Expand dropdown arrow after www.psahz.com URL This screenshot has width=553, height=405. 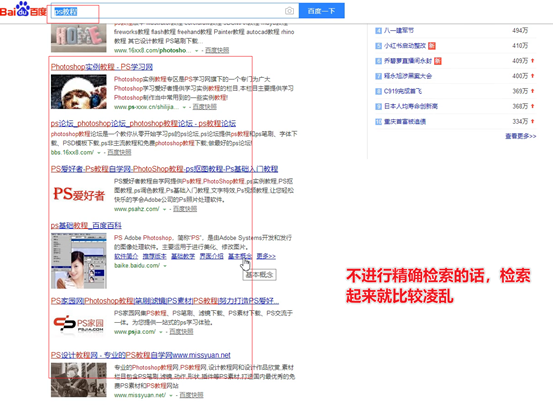tap(164, 210)
